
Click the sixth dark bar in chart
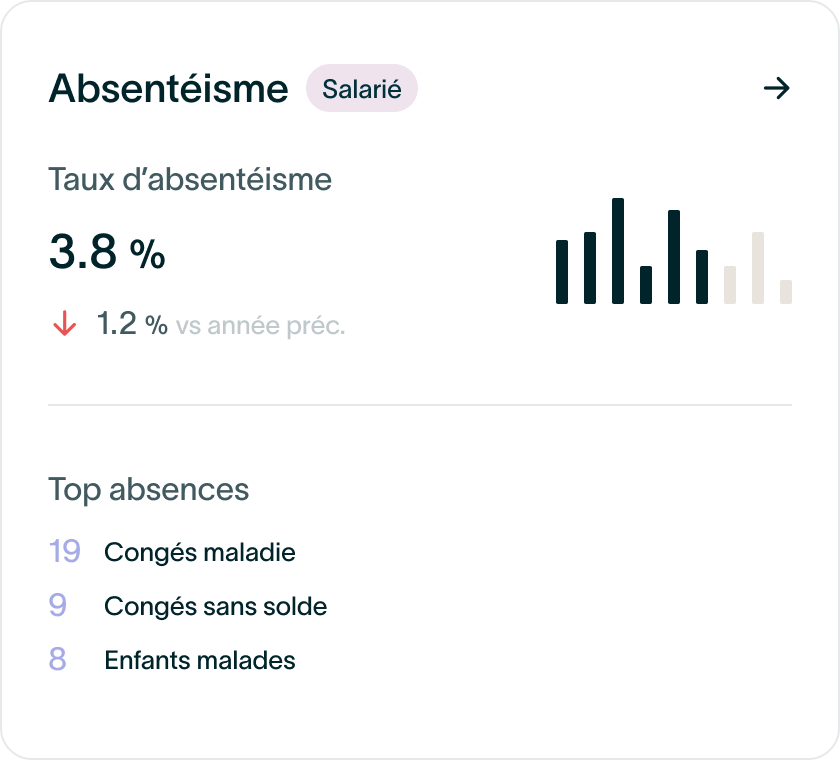(702, 277)
